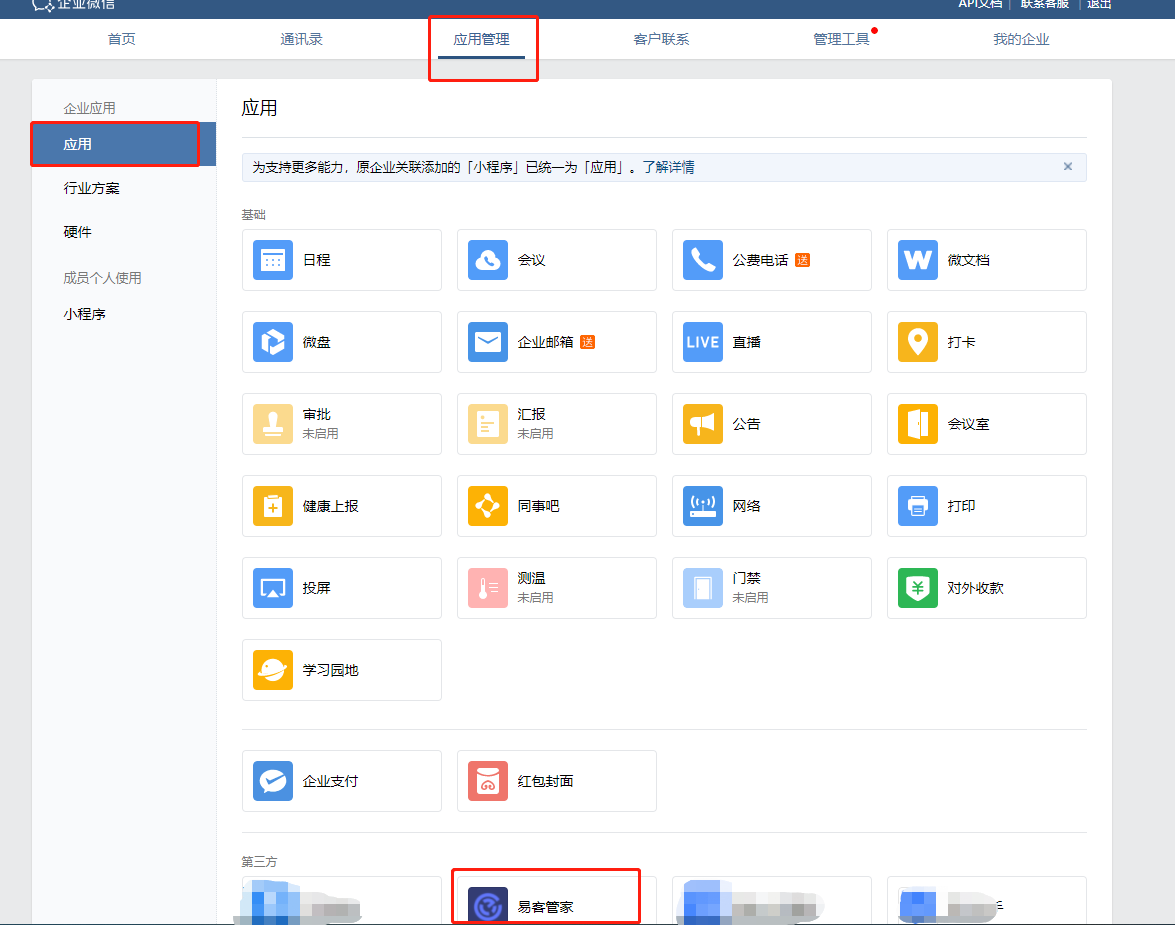Click 未启用 status under 审批
The width and height of the screenshot is (1175, 925).
click(x=320, y=433)
